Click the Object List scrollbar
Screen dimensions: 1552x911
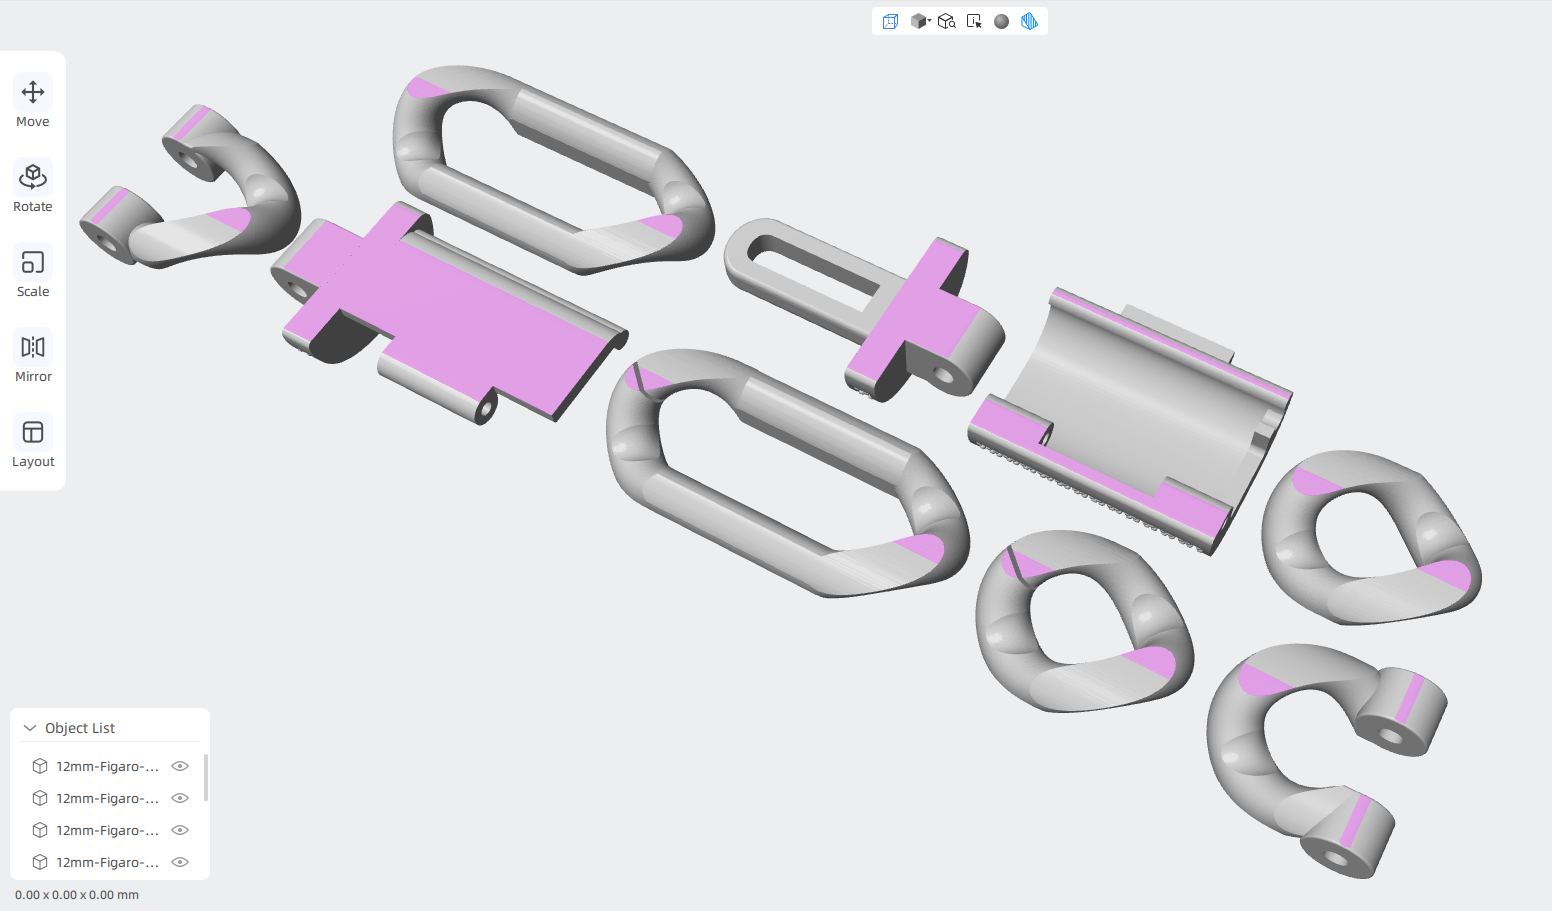(206, 778)
